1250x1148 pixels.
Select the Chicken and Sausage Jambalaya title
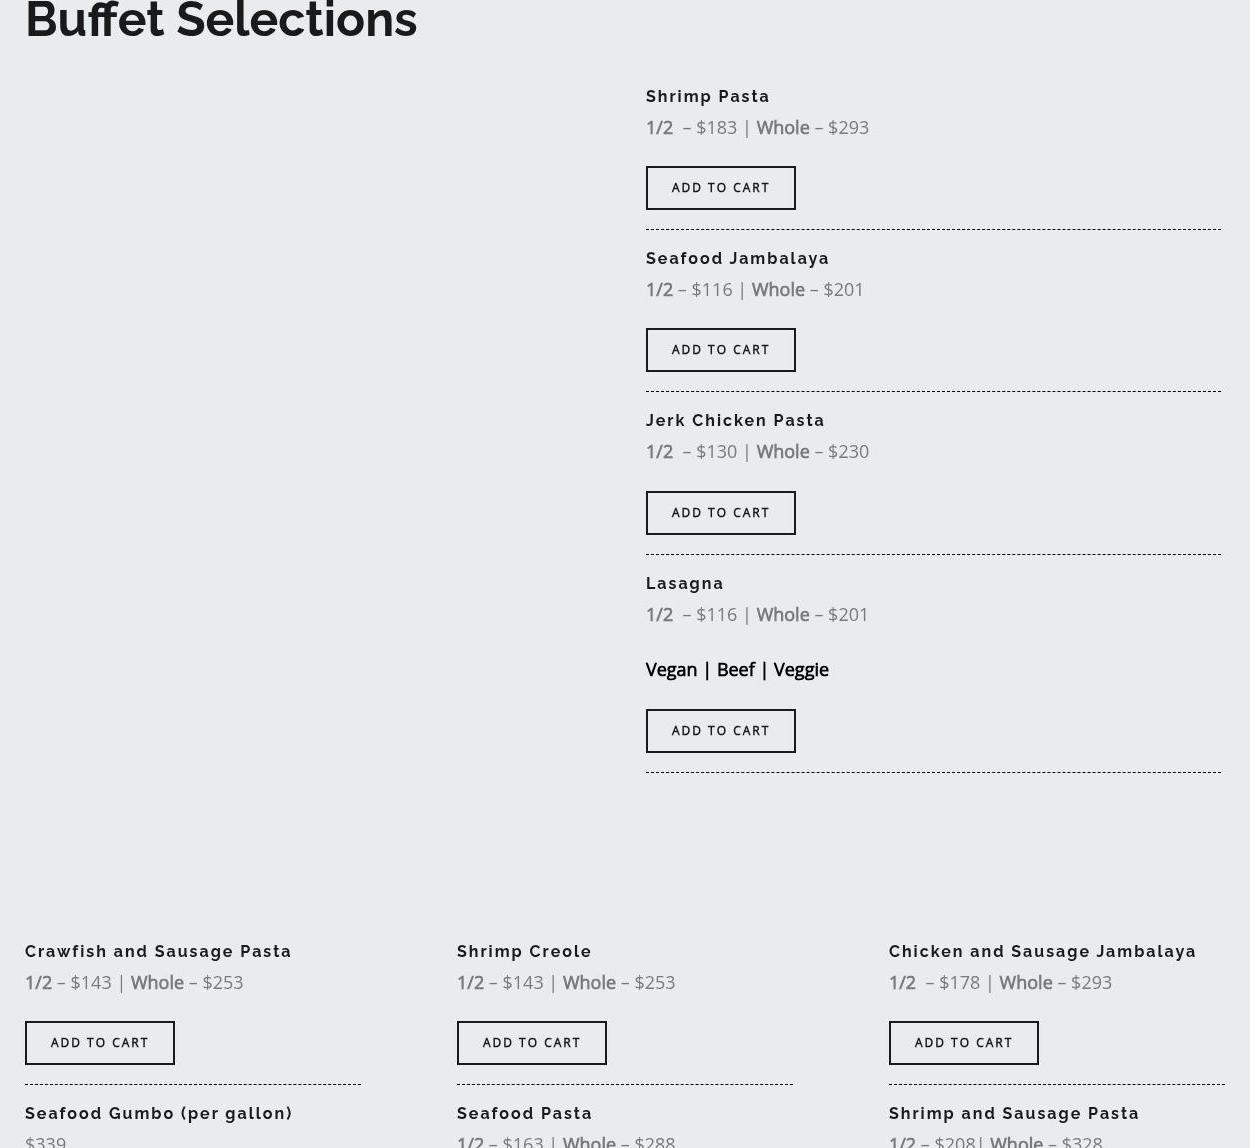coord(1042,952)
